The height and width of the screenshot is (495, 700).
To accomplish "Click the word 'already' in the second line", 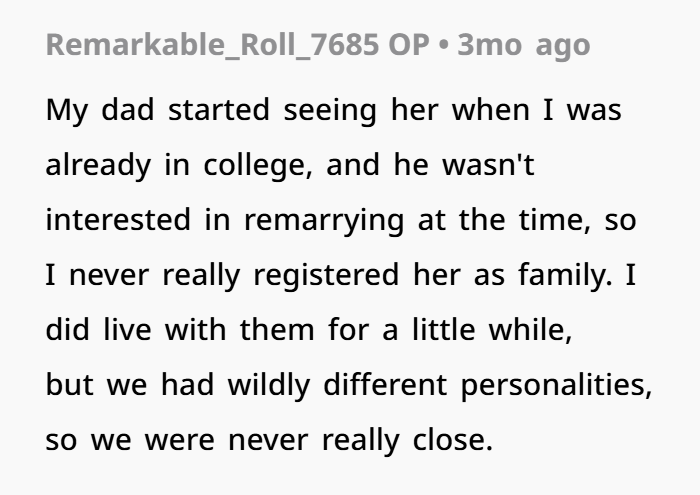I will coord(98,165).
